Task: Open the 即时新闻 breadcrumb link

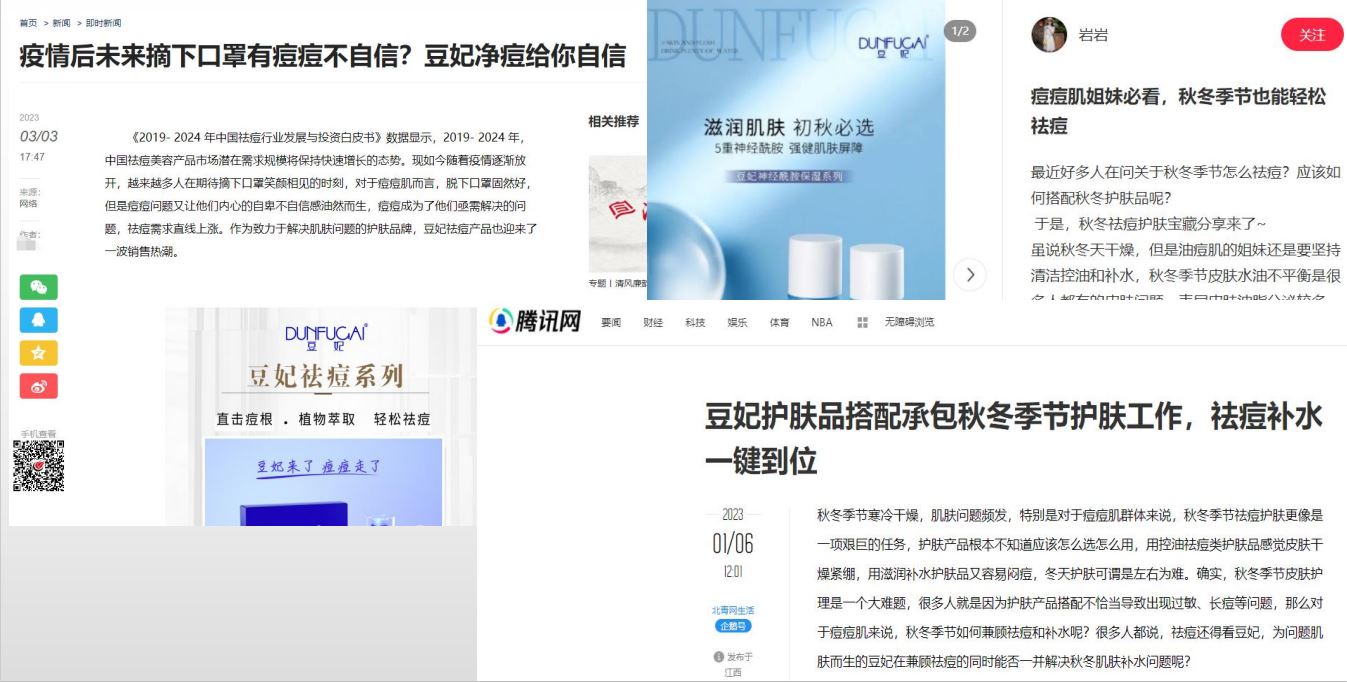Action: [104, 23]
